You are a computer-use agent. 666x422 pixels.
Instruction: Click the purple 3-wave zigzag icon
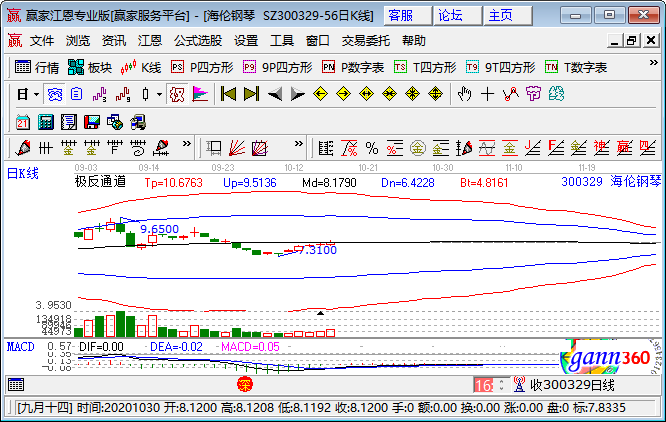pos(99,94)
